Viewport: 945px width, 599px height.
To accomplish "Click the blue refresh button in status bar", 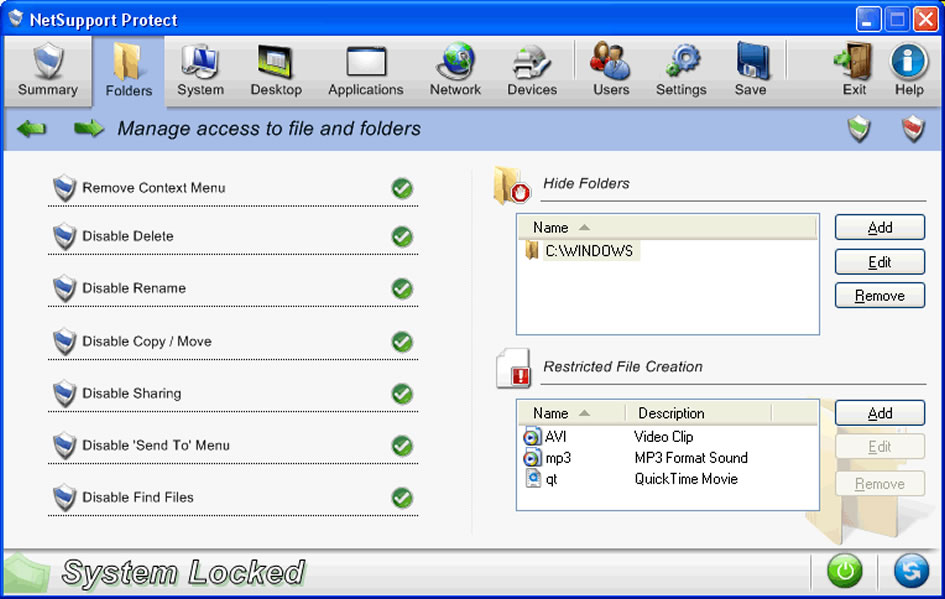I will click(x=911, y=571).
